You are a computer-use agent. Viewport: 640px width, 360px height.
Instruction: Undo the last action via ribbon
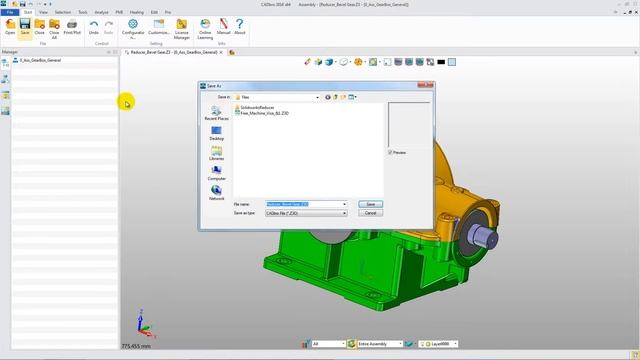tap(94, 27)
